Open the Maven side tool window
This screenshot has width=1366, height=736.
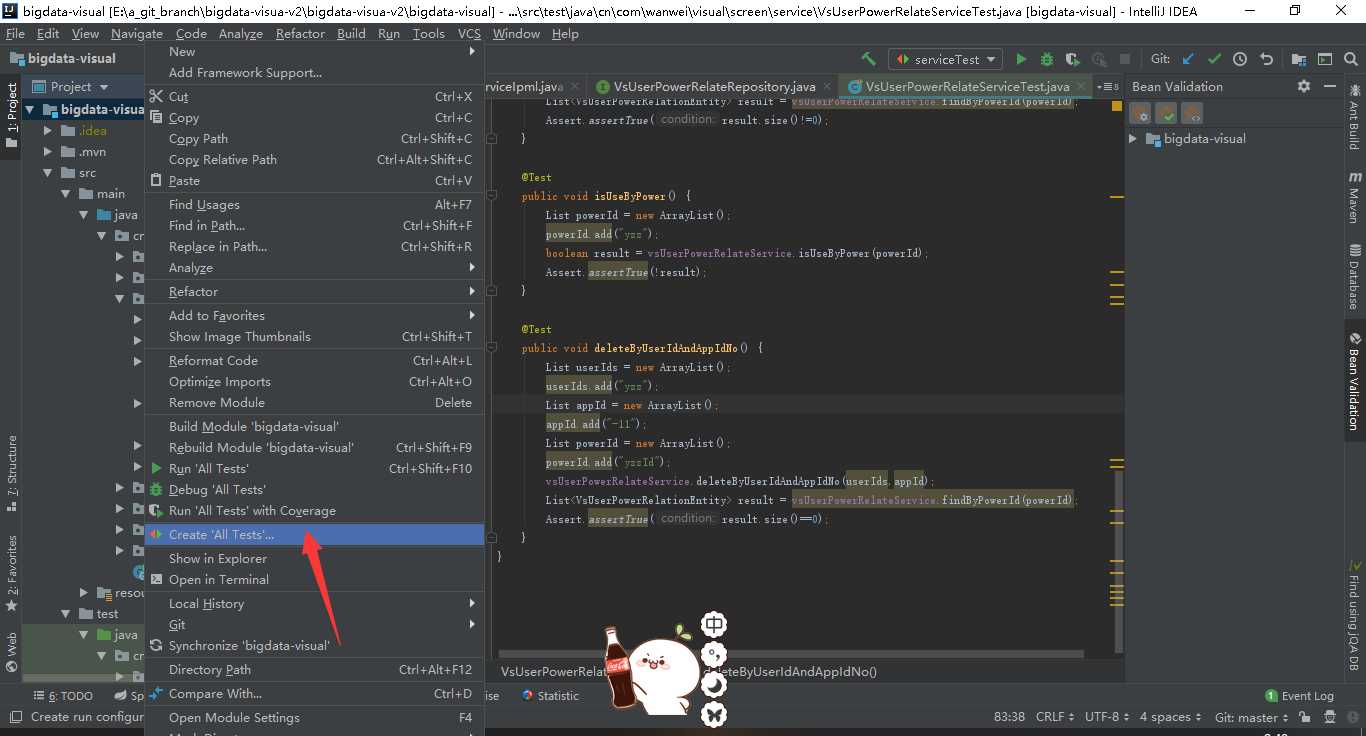pos(1354,196)
